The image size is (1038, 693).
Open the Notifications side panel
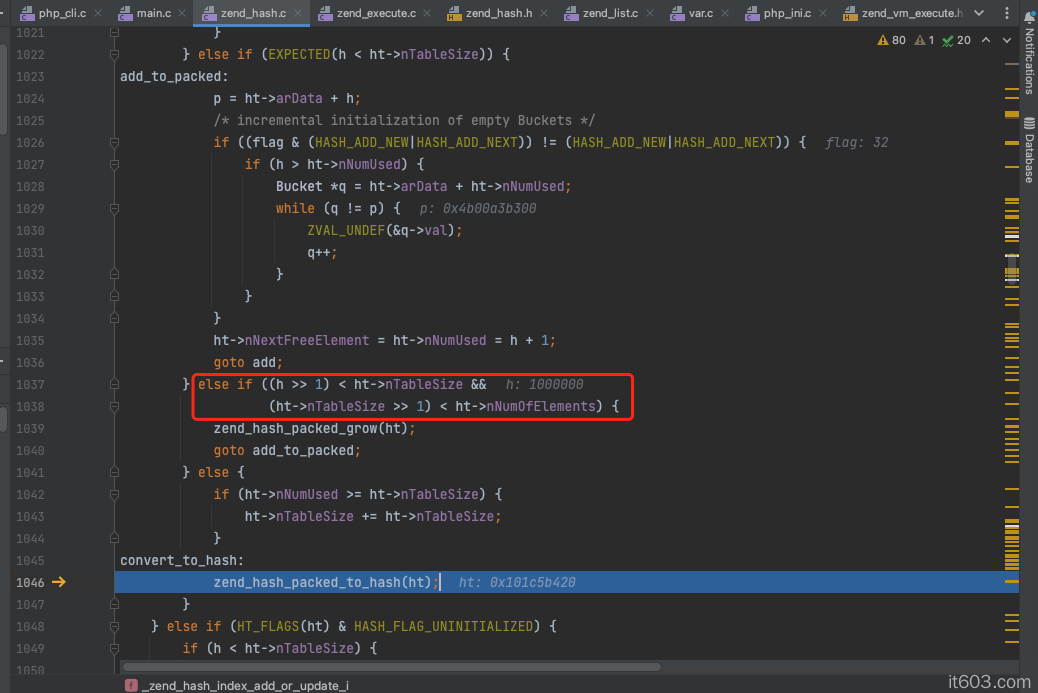coord(1028,55)
